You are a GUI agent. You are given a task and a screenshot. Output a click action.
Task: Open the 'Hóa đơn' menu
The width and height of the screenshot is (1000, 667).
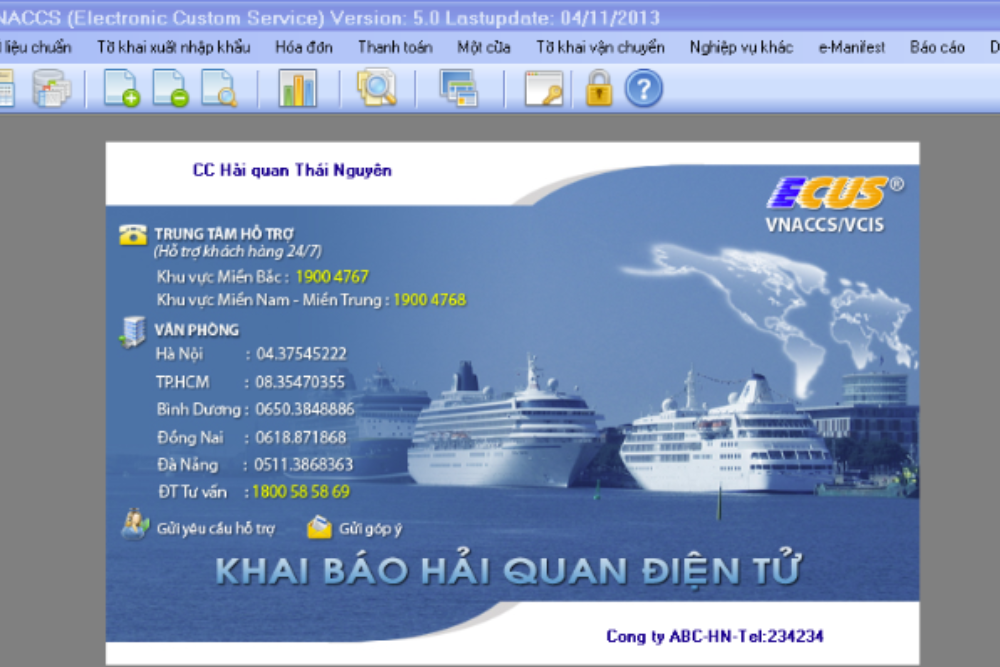pyautogui.click(x=303, y=47)
